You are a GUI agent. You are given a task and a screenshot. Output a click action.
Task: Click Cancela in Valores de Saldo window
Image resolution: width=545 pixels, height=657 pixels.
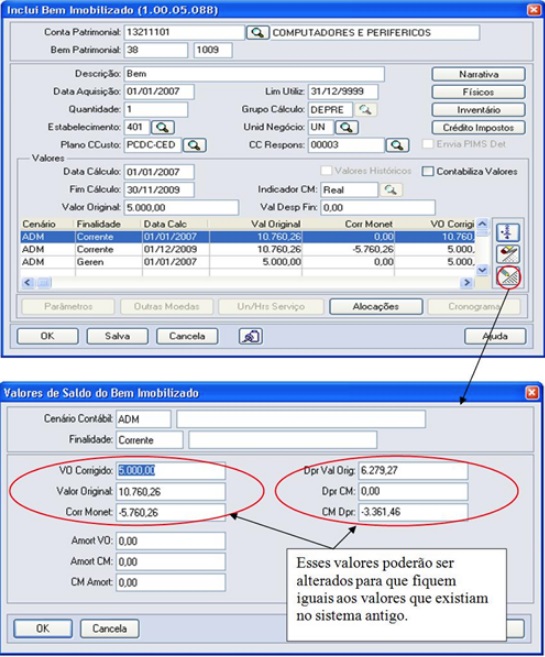(x=109, y=629)
